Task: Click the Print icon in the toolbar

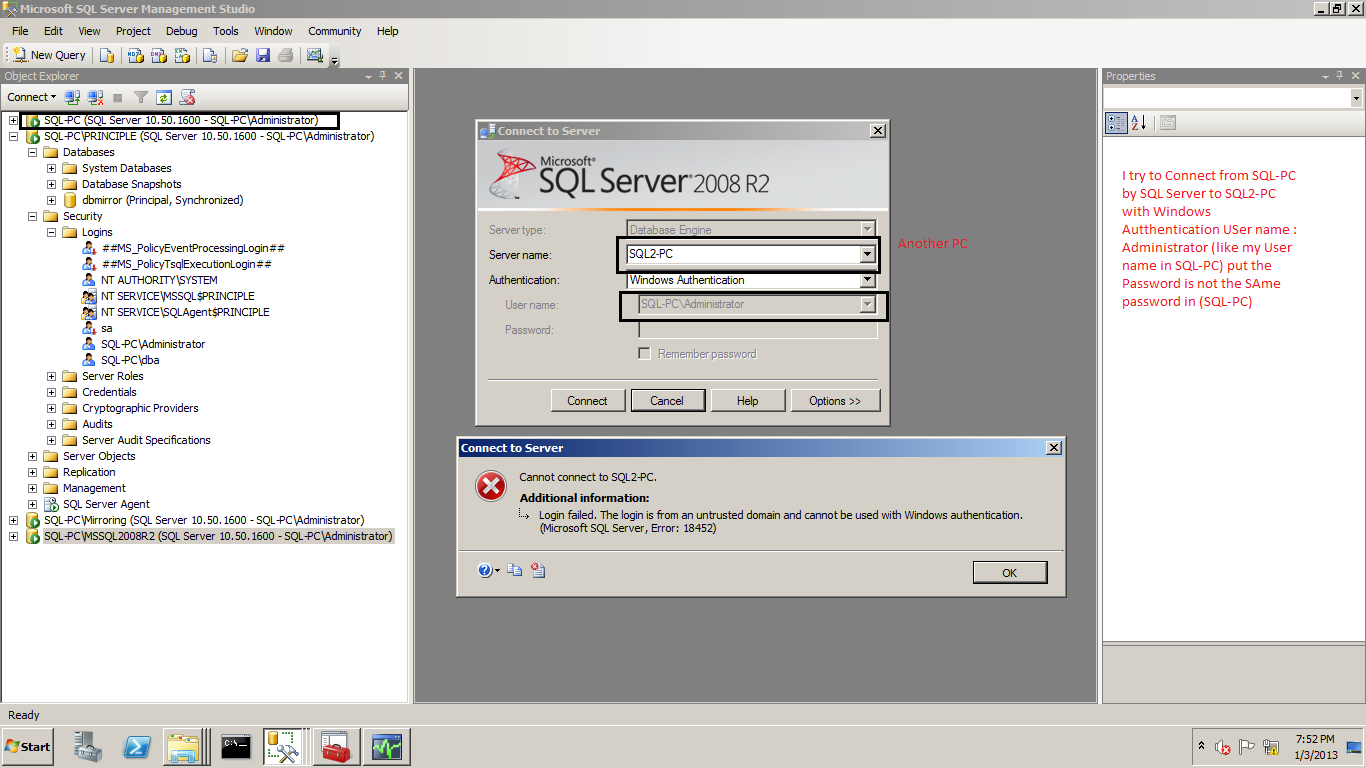Action: pyautogui.click(x=286, y=55)
